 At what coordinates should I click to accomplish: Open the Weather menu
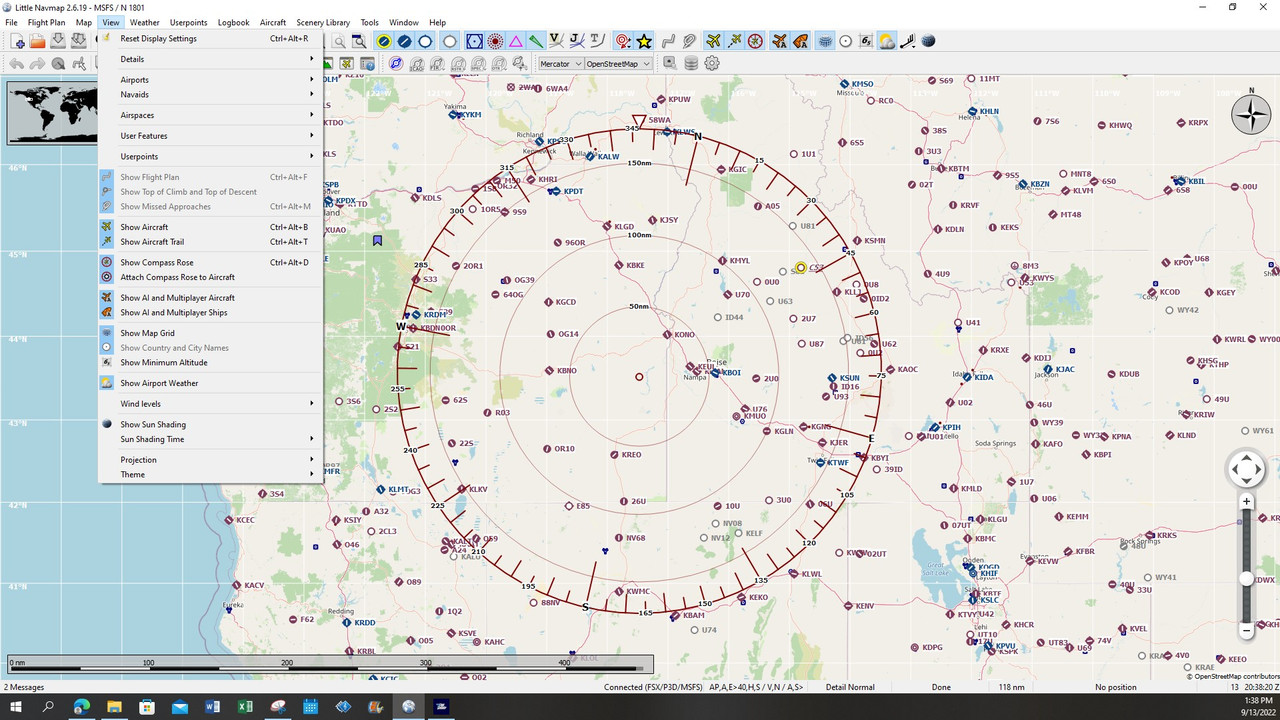point(144,22)
